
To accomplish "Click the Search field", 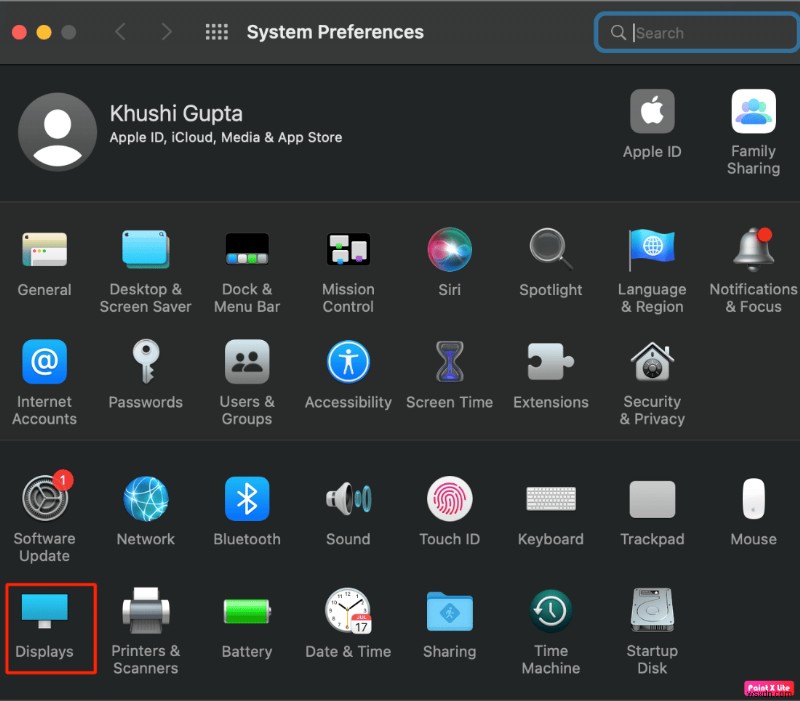I will point(696,33).
